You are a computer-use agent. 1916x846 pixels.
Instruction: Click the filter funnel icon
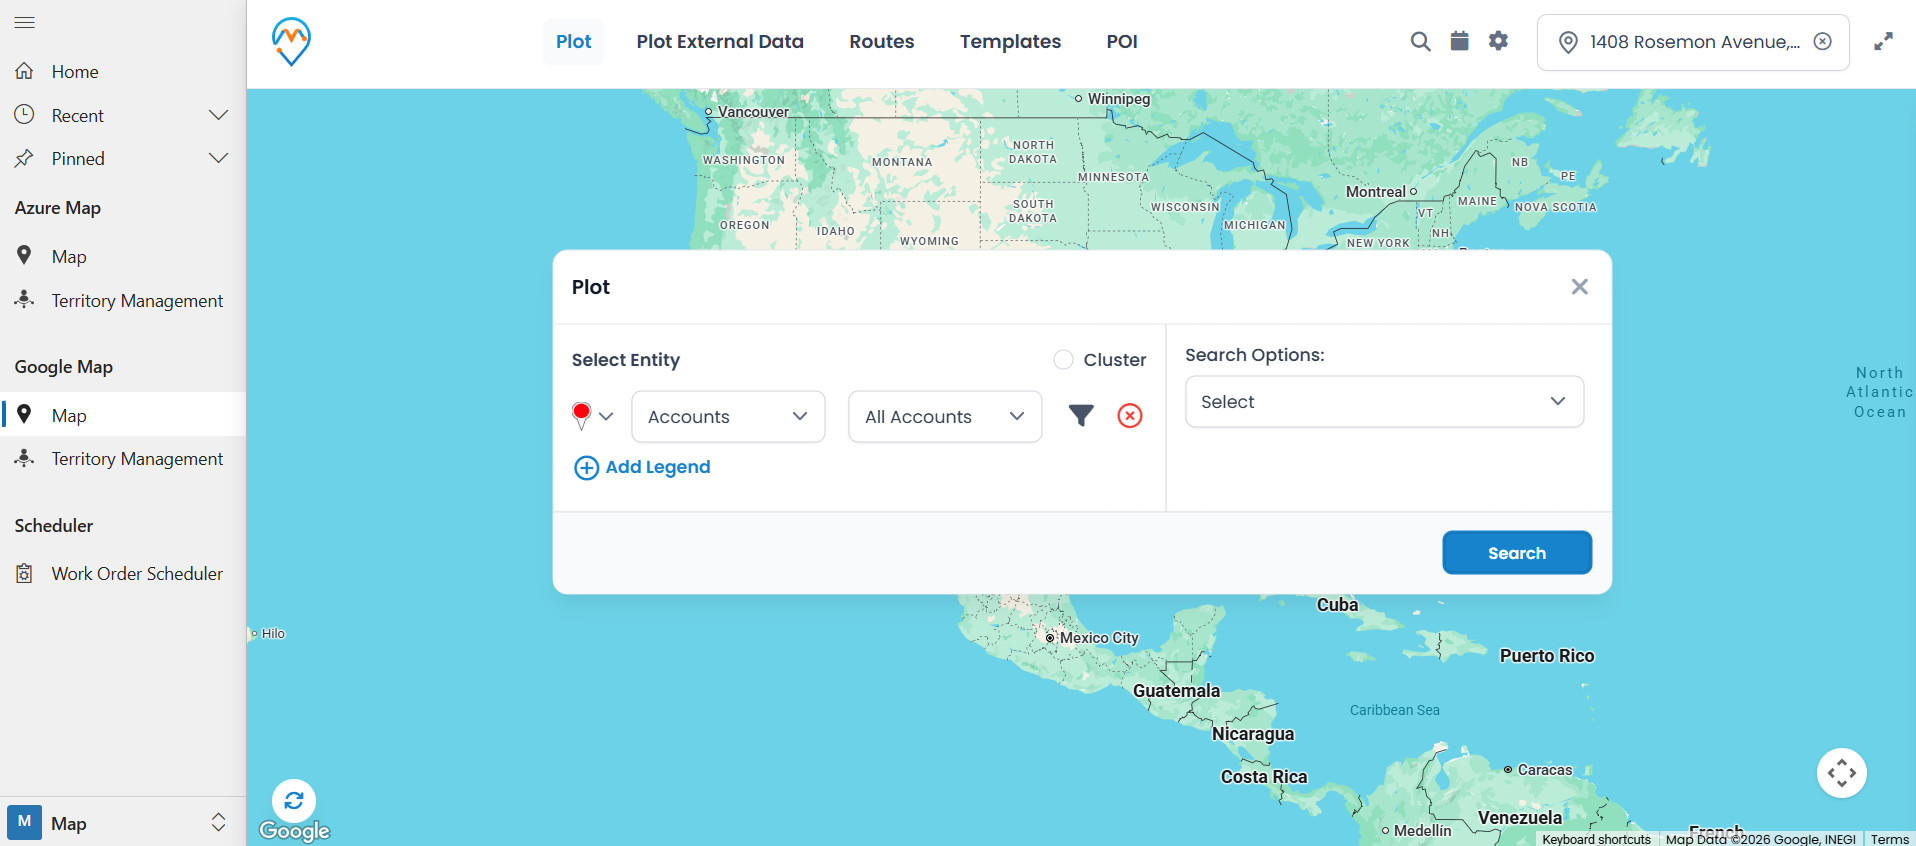pos(1080,415)
